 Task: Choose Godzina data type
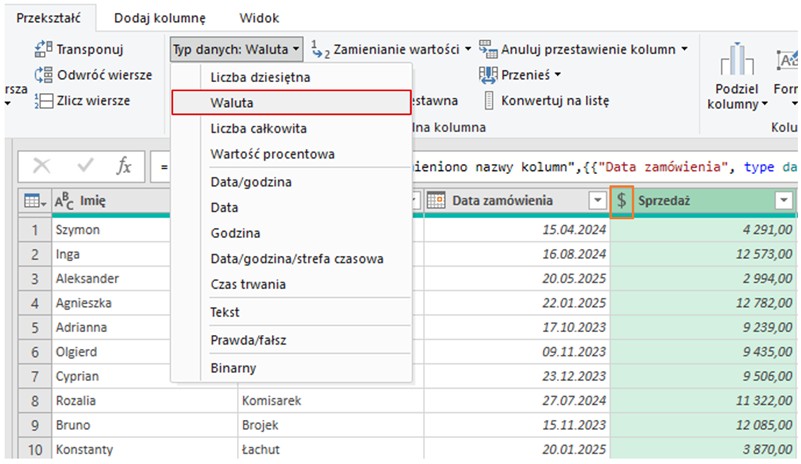tap(291, 233)
